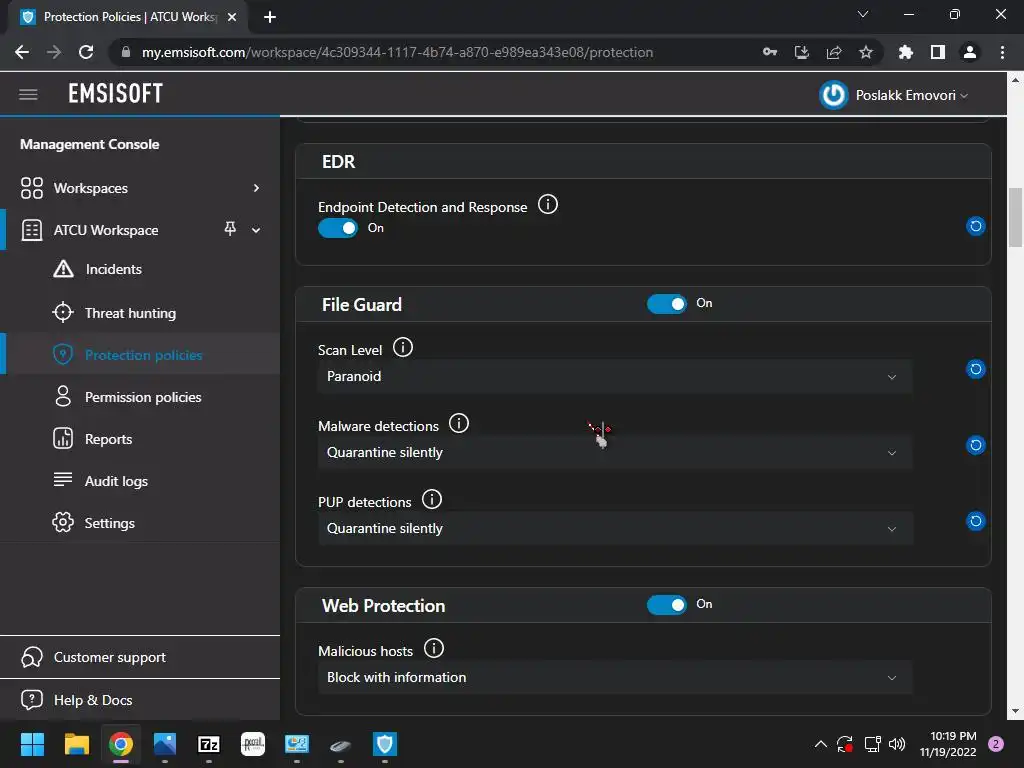
Task: Toggle the Endpoint Detection and Response switch
Action: coord(338,228)
